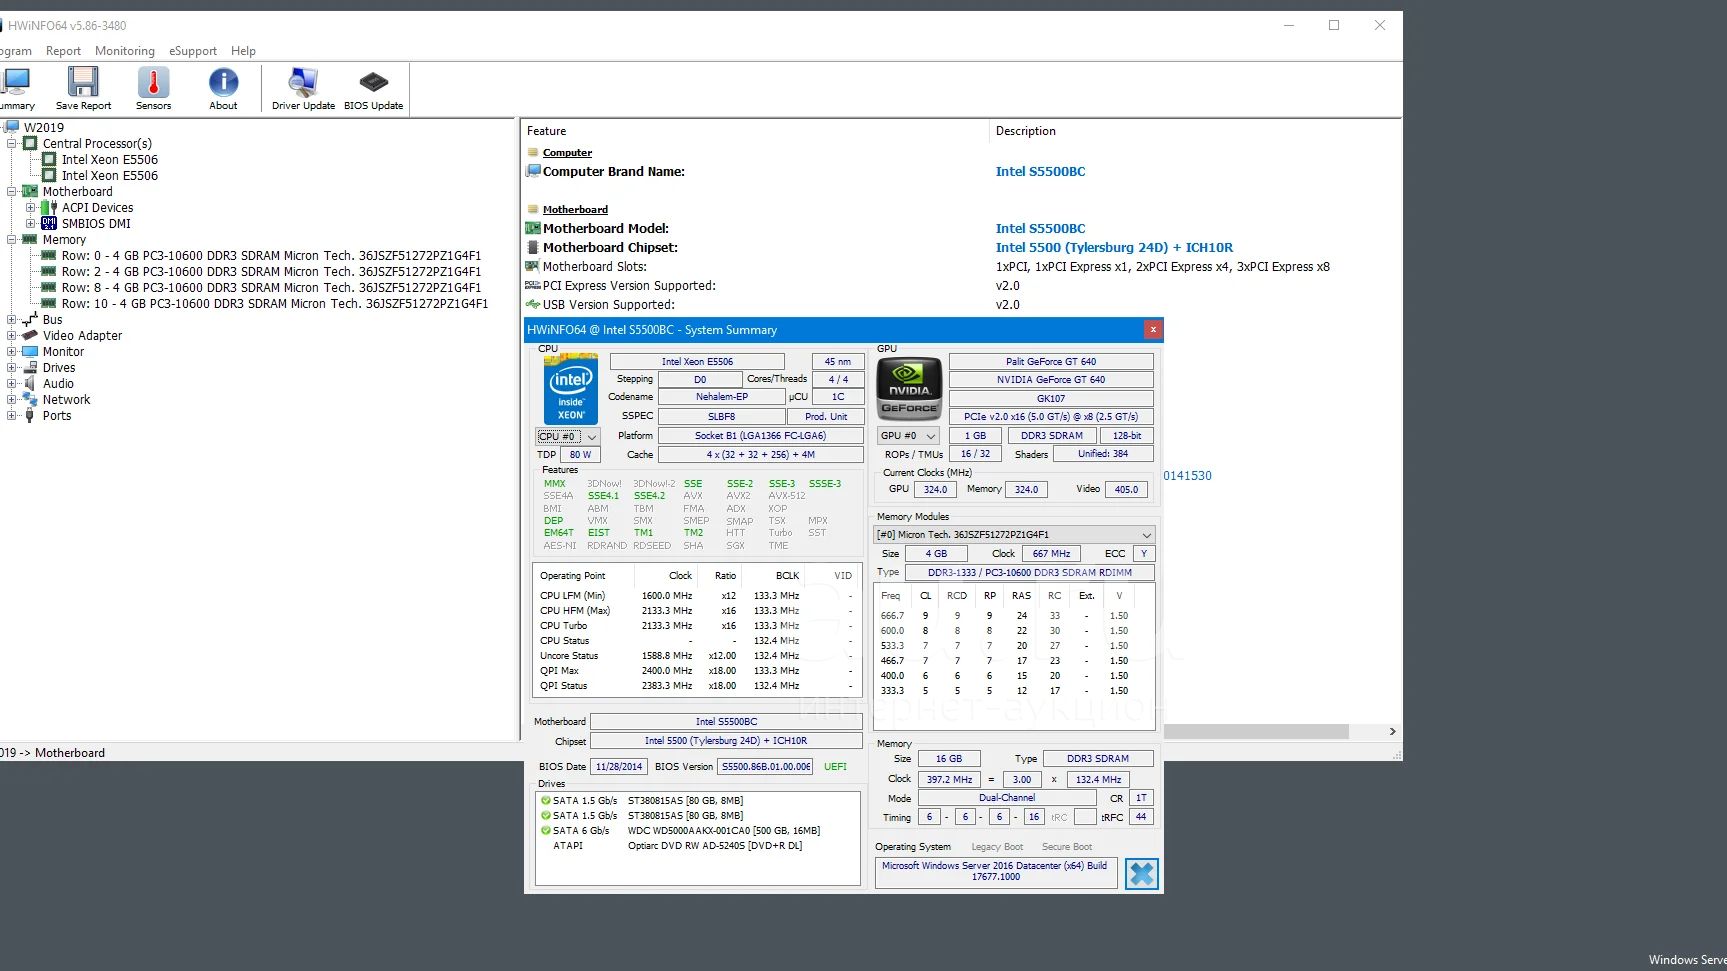The height and width of the screenshot is (971, 1727).
Task: Open the Help menu
Action: (x=243, y=51)
